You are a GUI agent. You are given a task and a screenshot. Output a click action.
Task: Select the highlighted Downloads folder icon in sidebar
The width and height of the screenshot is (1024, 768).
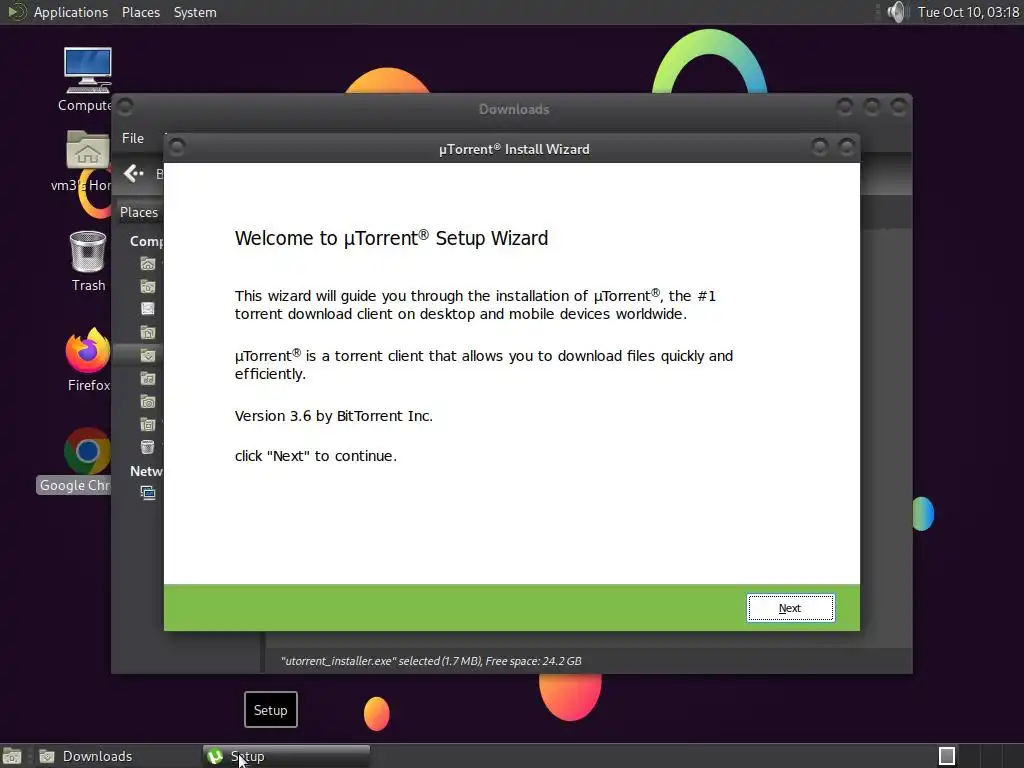coord(148,355)
